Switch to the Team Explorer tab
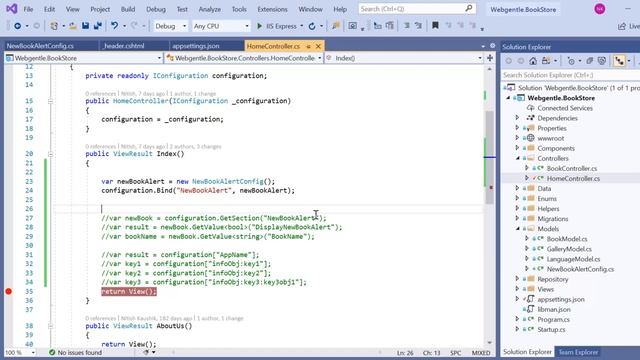640x360 pixels. pyautogui.click(x=578, y=352)
